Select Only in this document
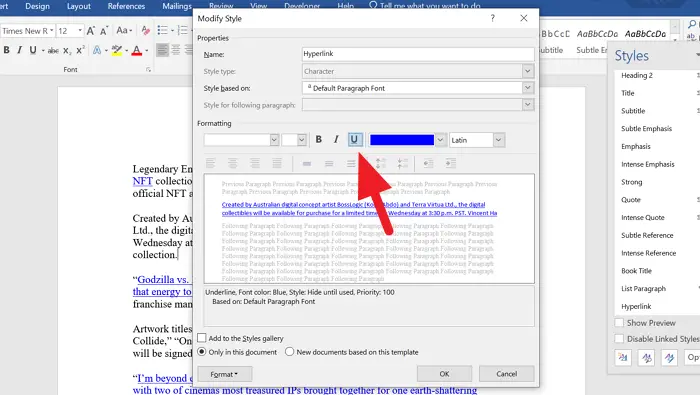The height and width of the screenshot is (395, 700). coord(202,352)
